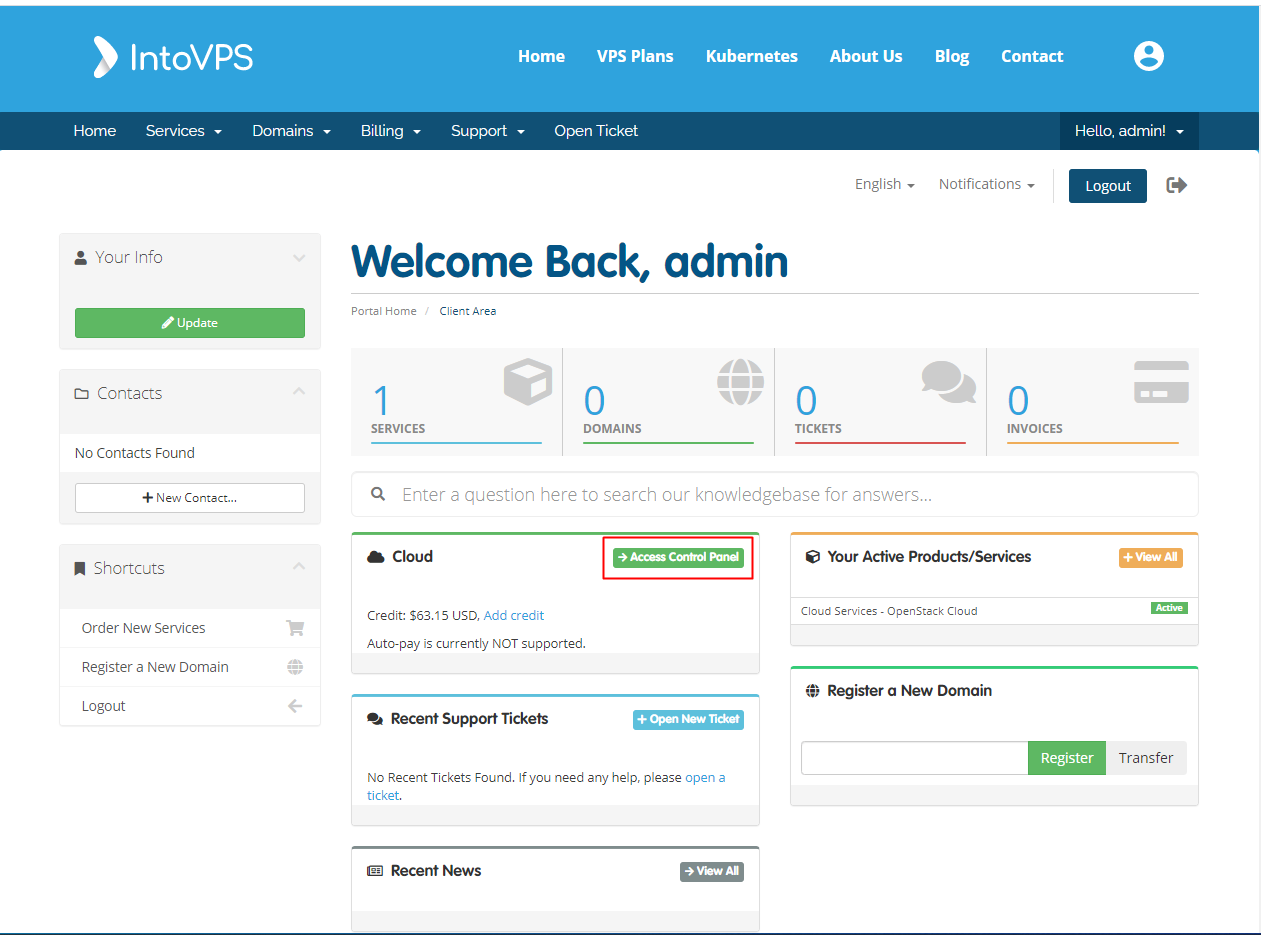Click the Add credit link
The width and height of the screenshot is (1261, 935).
tap(514, 615)
